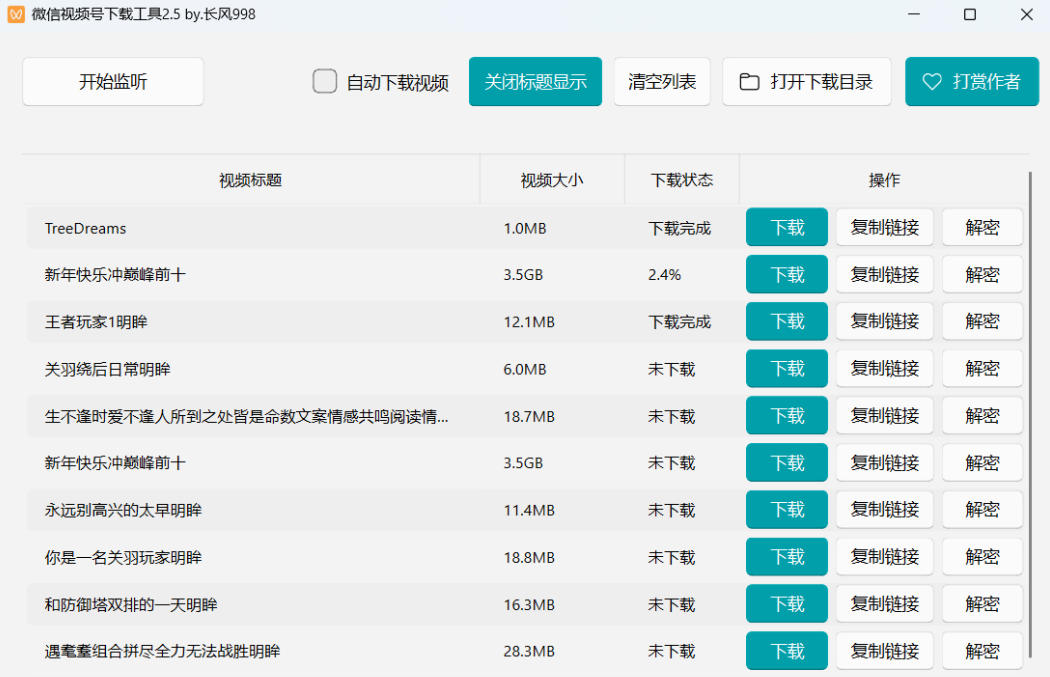Download the 你是一名关羽玩家明眸 video

click(786, 556)
